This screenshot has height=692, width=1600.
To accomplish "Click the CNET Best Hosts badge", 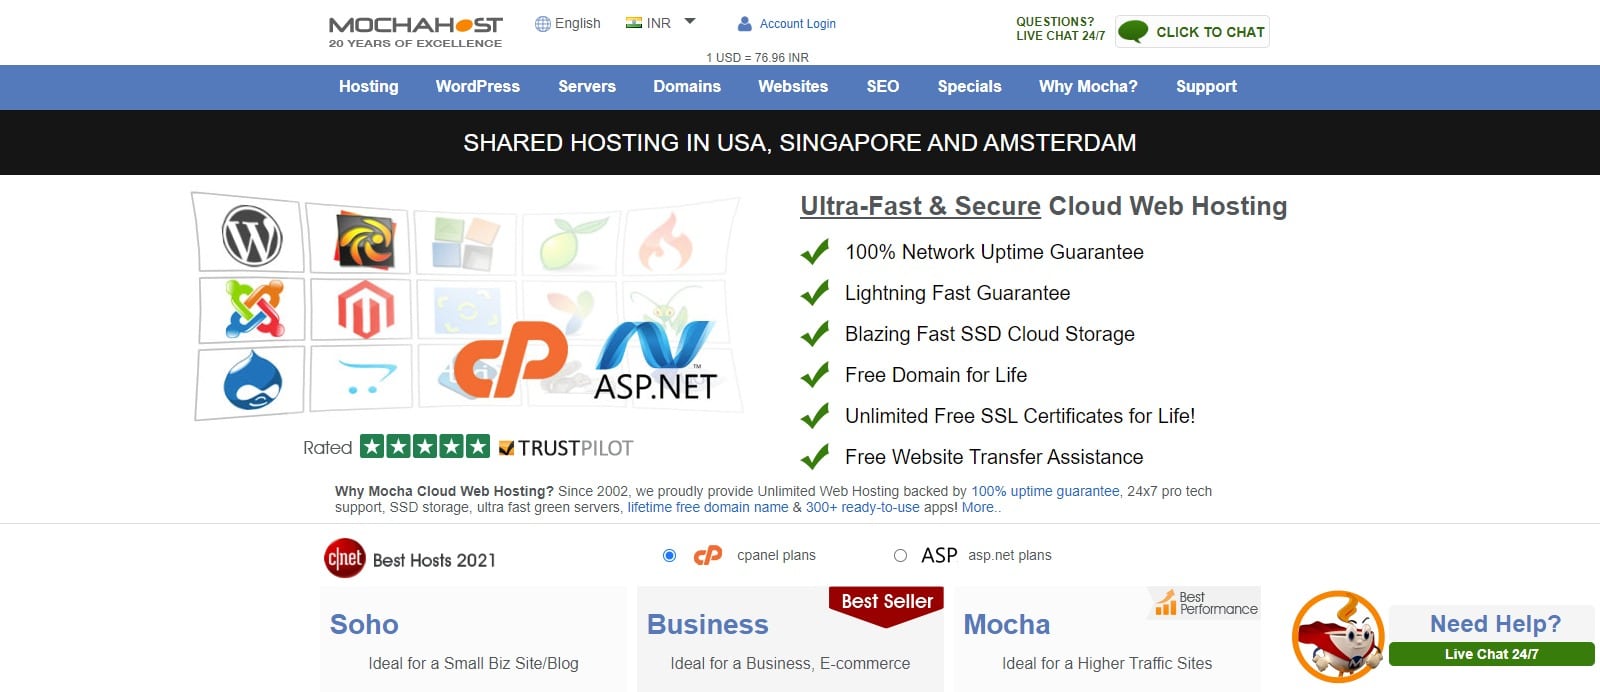I will coord(345,559).
